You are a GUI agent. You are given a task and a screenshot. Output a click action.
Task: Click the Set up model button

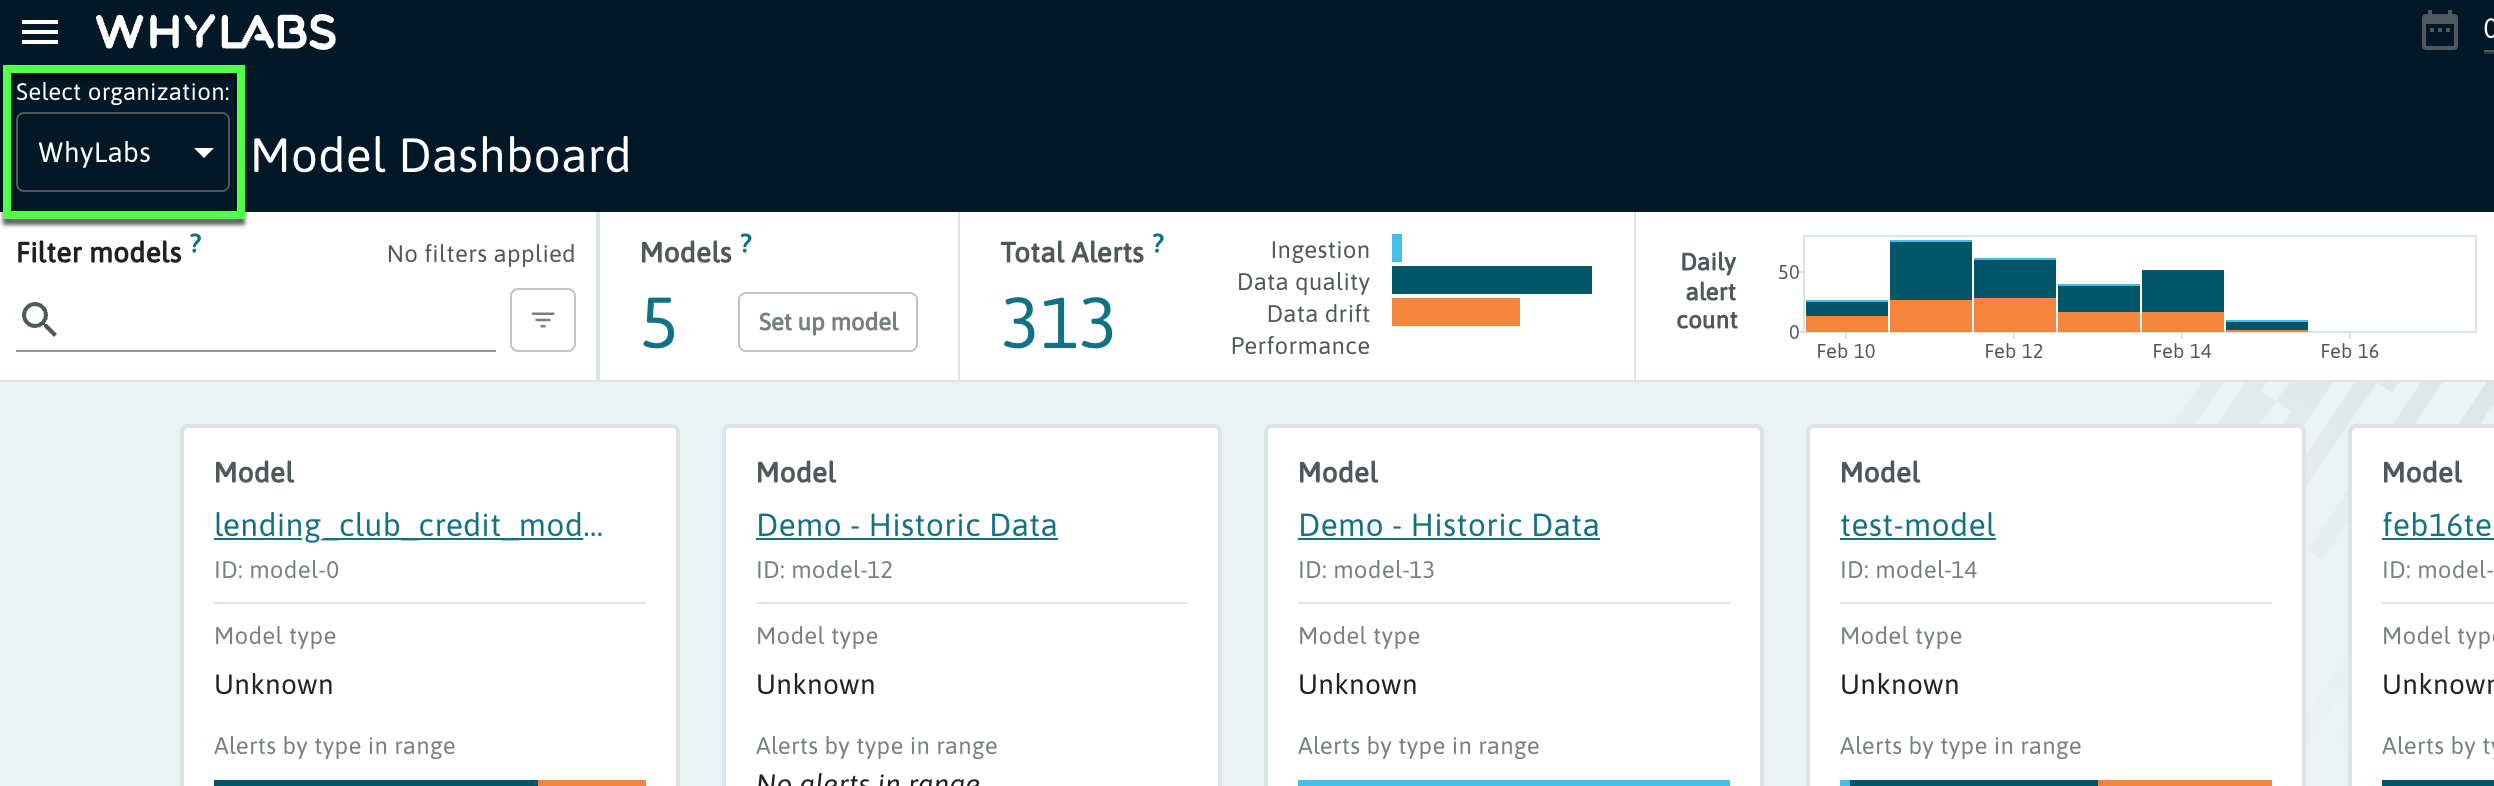pos(827,322)
